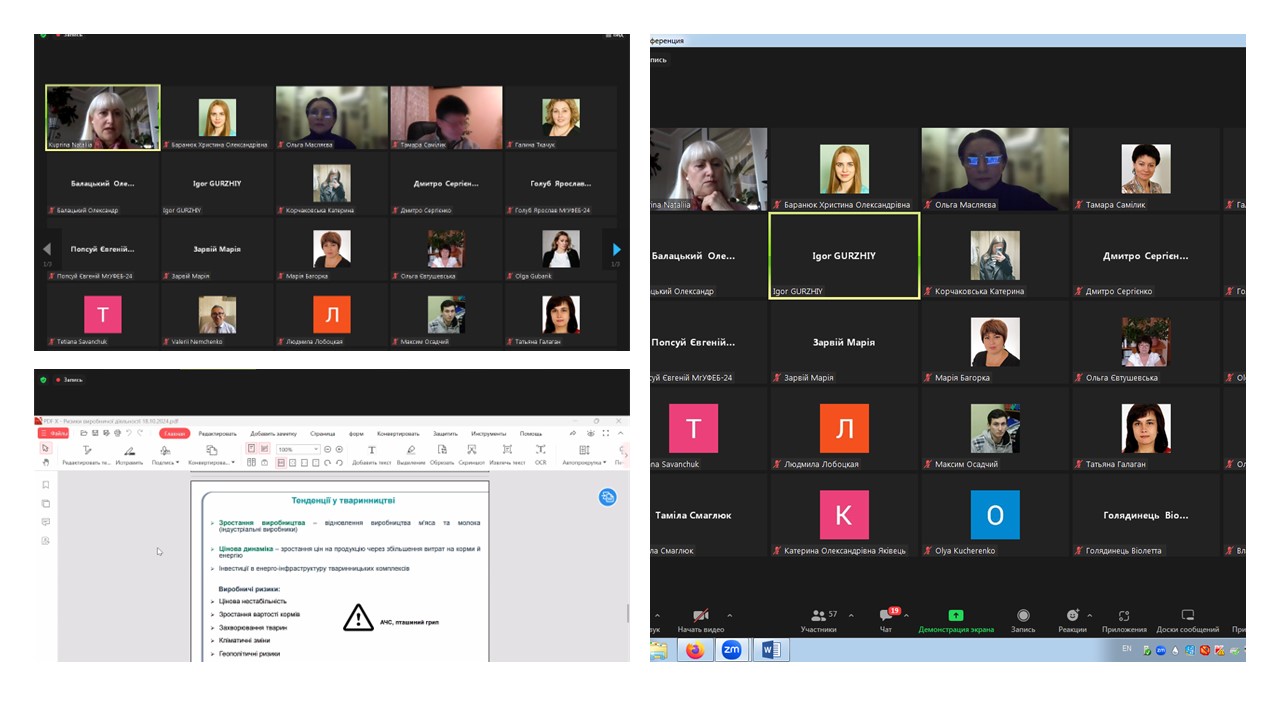The width and height of the screenshot is (1280, 720).
Task: Expand video options caret beside Начать видео
Action: coord(729,616)
